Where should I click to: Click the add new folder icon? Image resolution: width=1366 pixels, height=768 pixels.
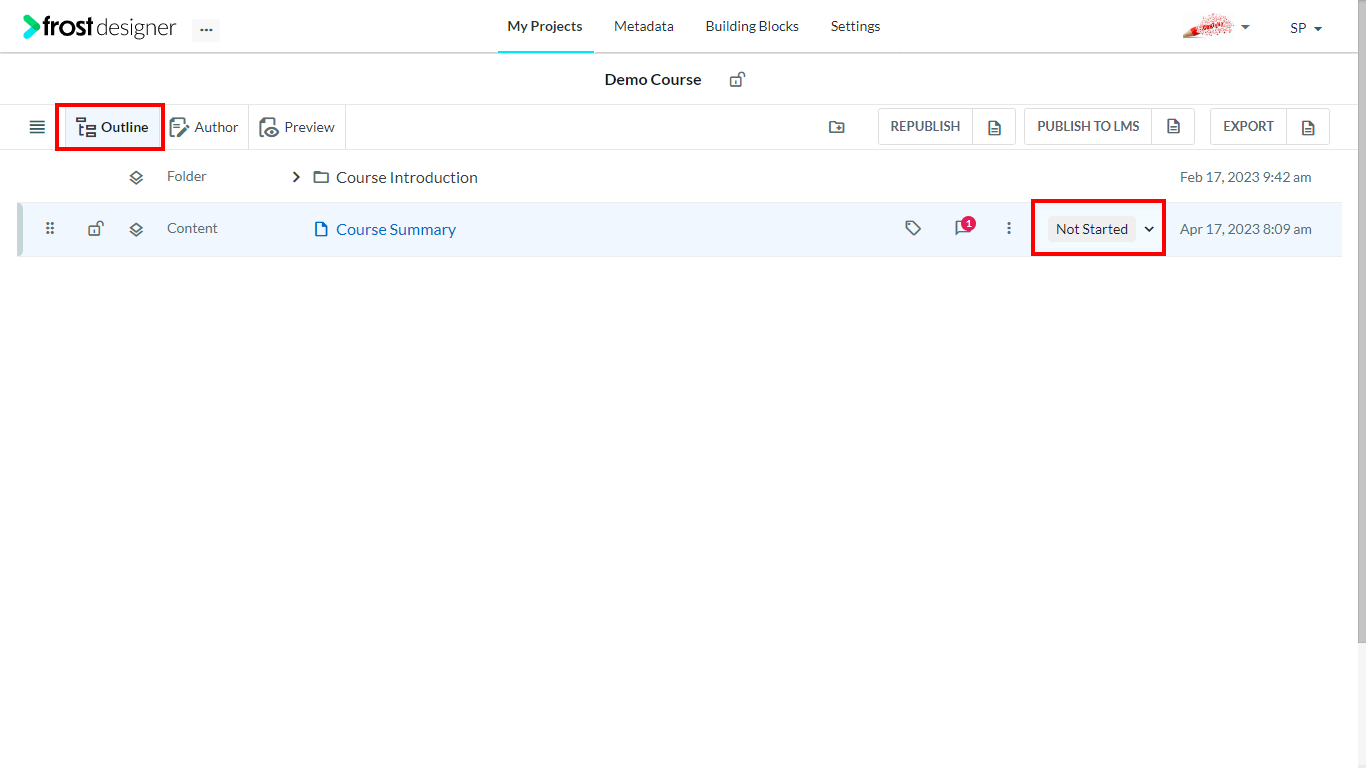click(837, 127)
